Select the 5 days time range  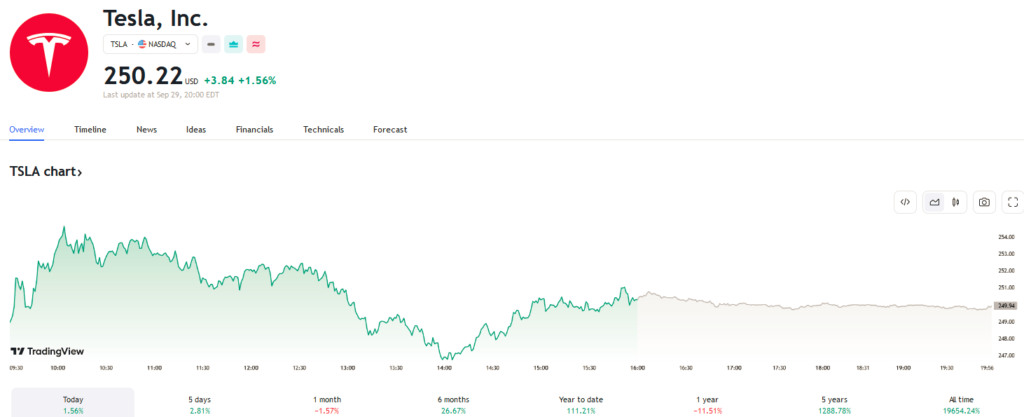pyautogui.click(x=200, y=405)
